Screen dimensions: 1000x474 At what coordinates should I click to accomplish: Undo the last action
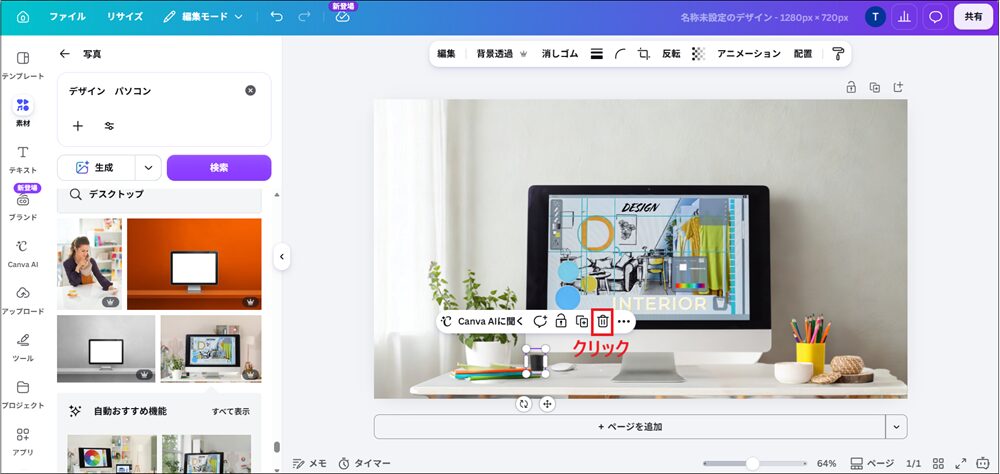pos(277,17)
